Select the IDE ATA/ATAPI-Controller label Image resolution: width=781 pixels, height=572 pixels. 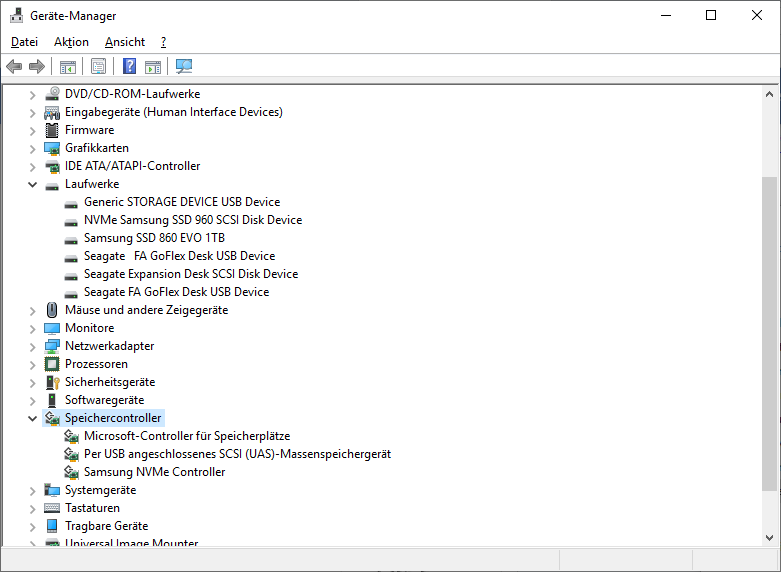[132, 166]
